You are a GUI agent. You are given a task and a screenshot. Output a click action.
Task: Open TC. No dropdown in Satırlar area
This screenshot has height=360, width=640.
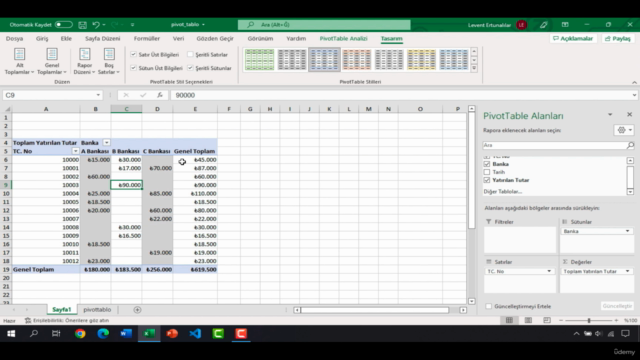(549, 271)
